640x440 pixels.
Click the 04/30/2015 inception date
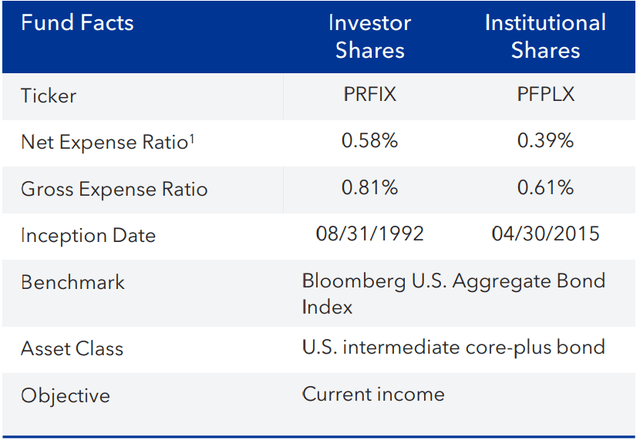pyautogui.click(x=545, y=234)
